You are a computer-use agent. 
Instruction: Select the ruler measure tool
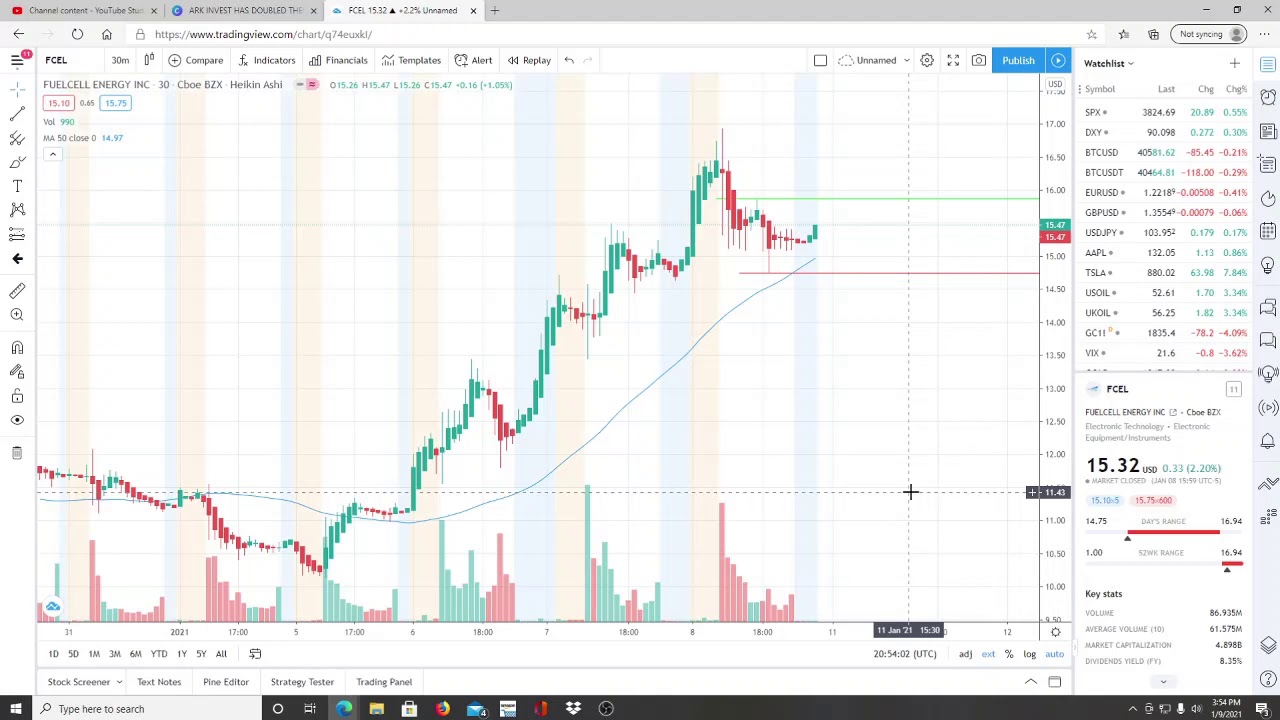tap(17, 291)
